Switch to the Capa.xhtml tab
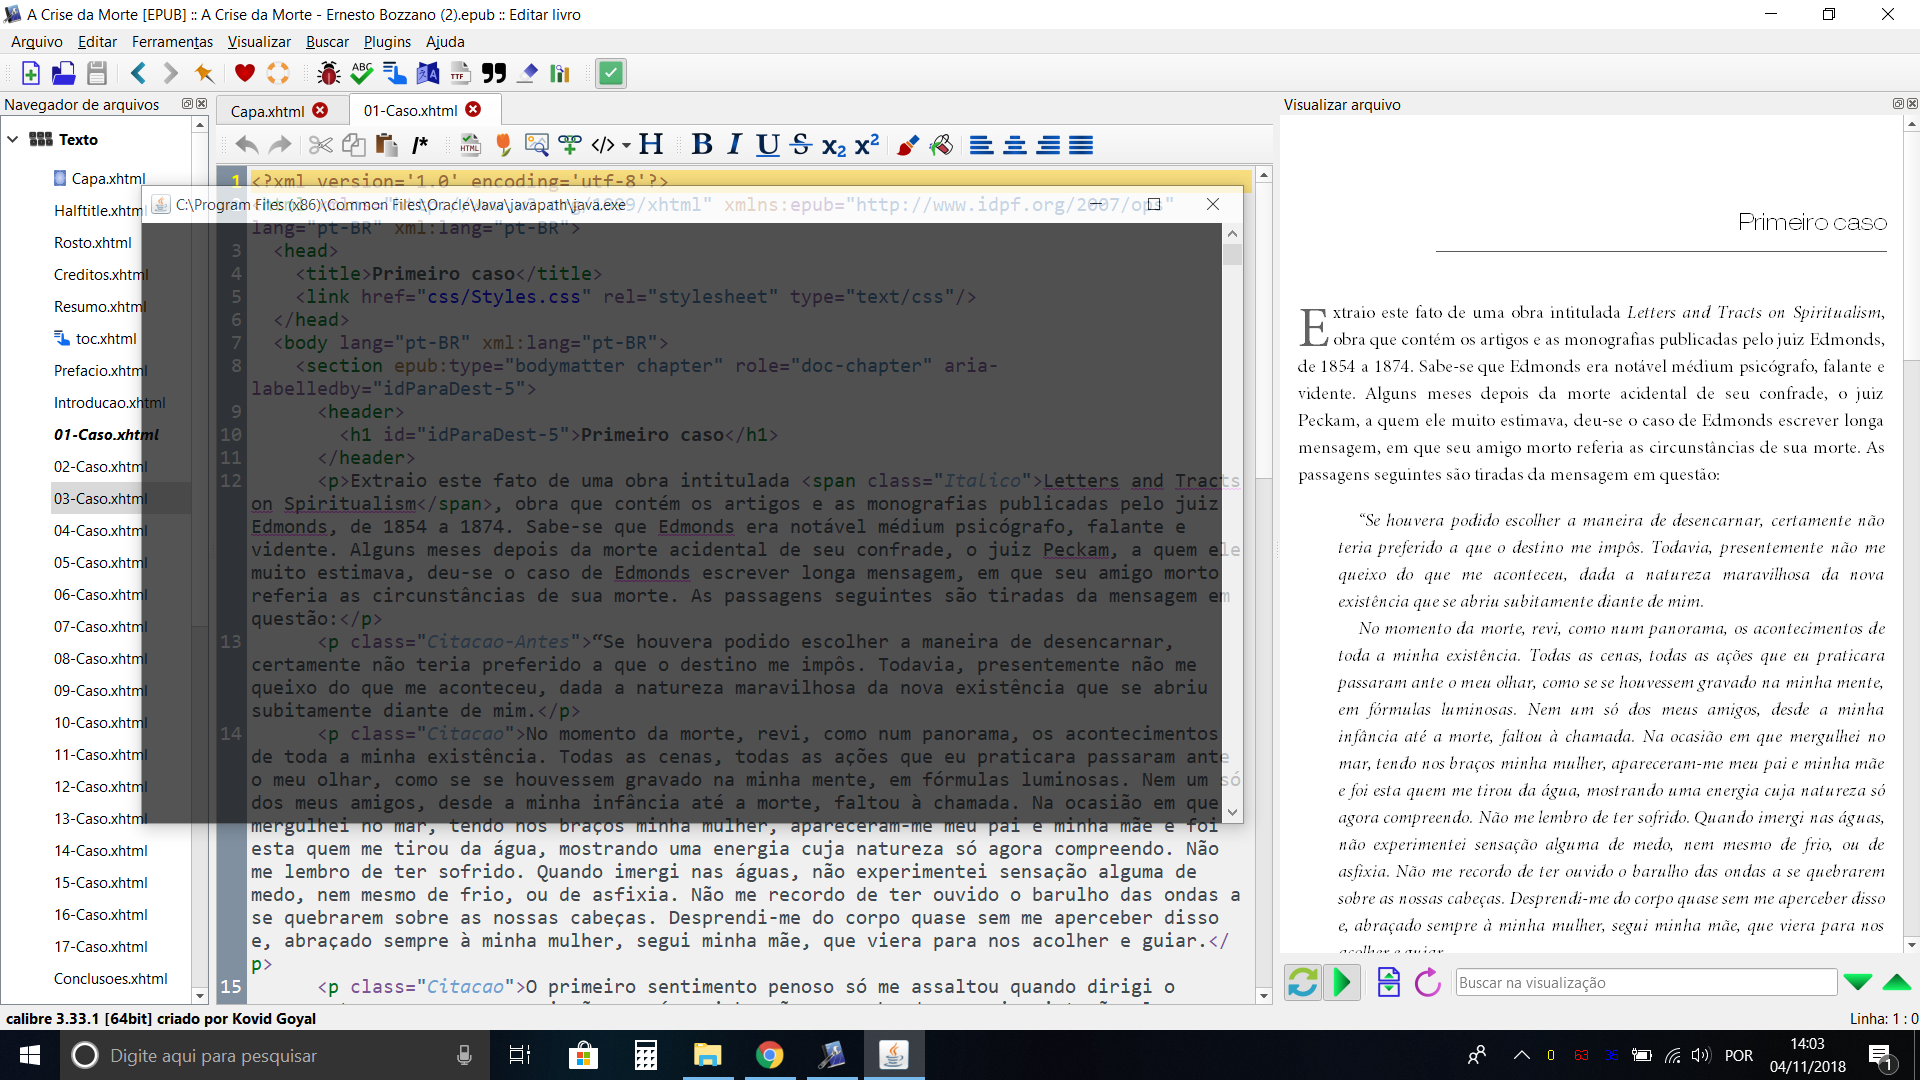 point(268,111)
